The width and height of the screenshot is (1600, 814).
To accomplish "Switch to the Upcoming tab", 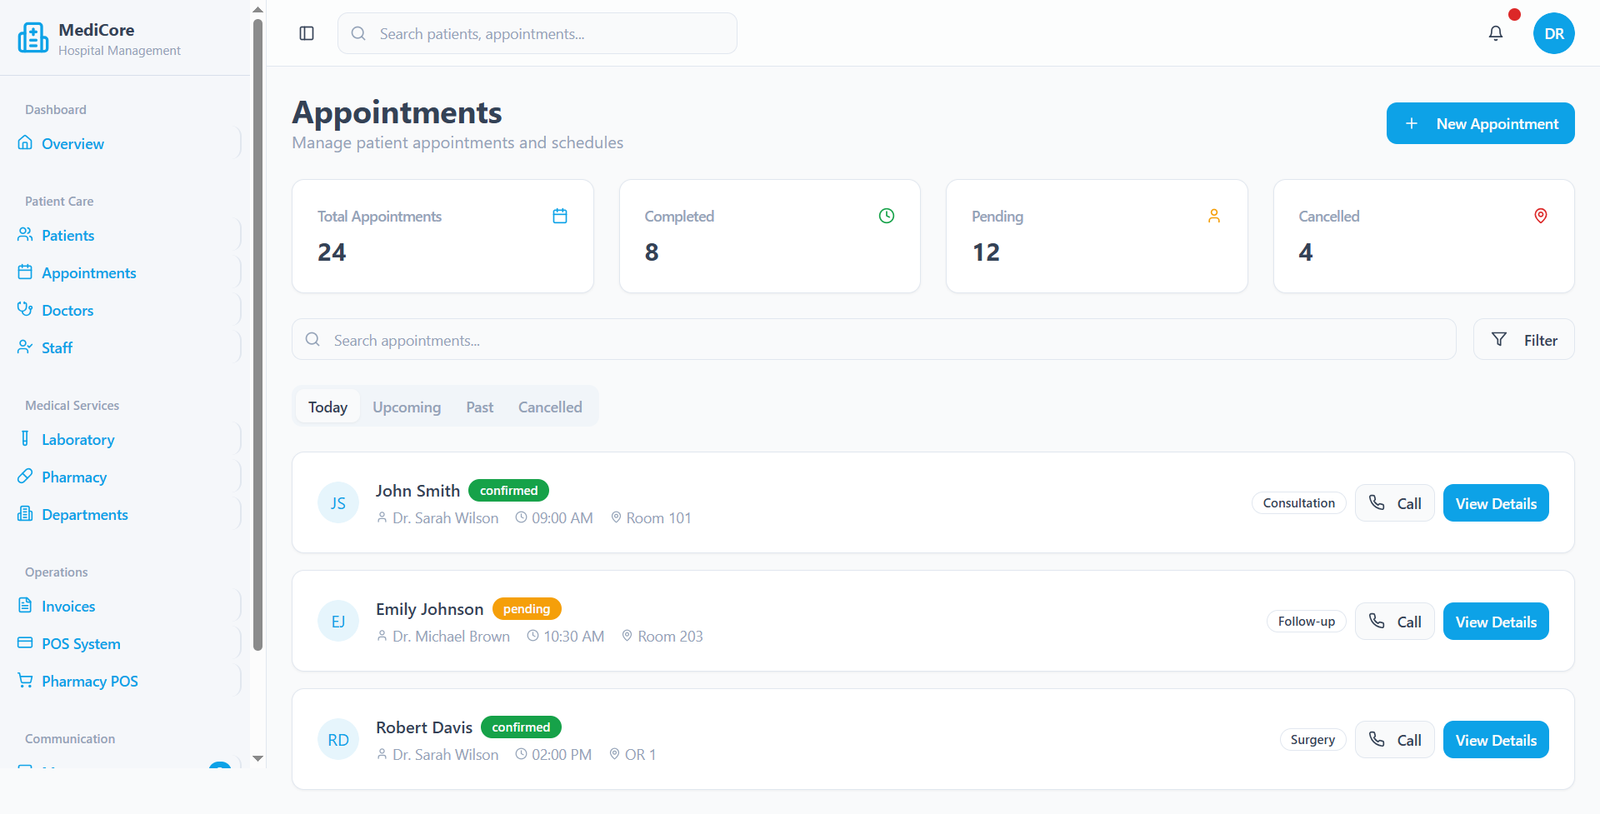I will 406,407.
